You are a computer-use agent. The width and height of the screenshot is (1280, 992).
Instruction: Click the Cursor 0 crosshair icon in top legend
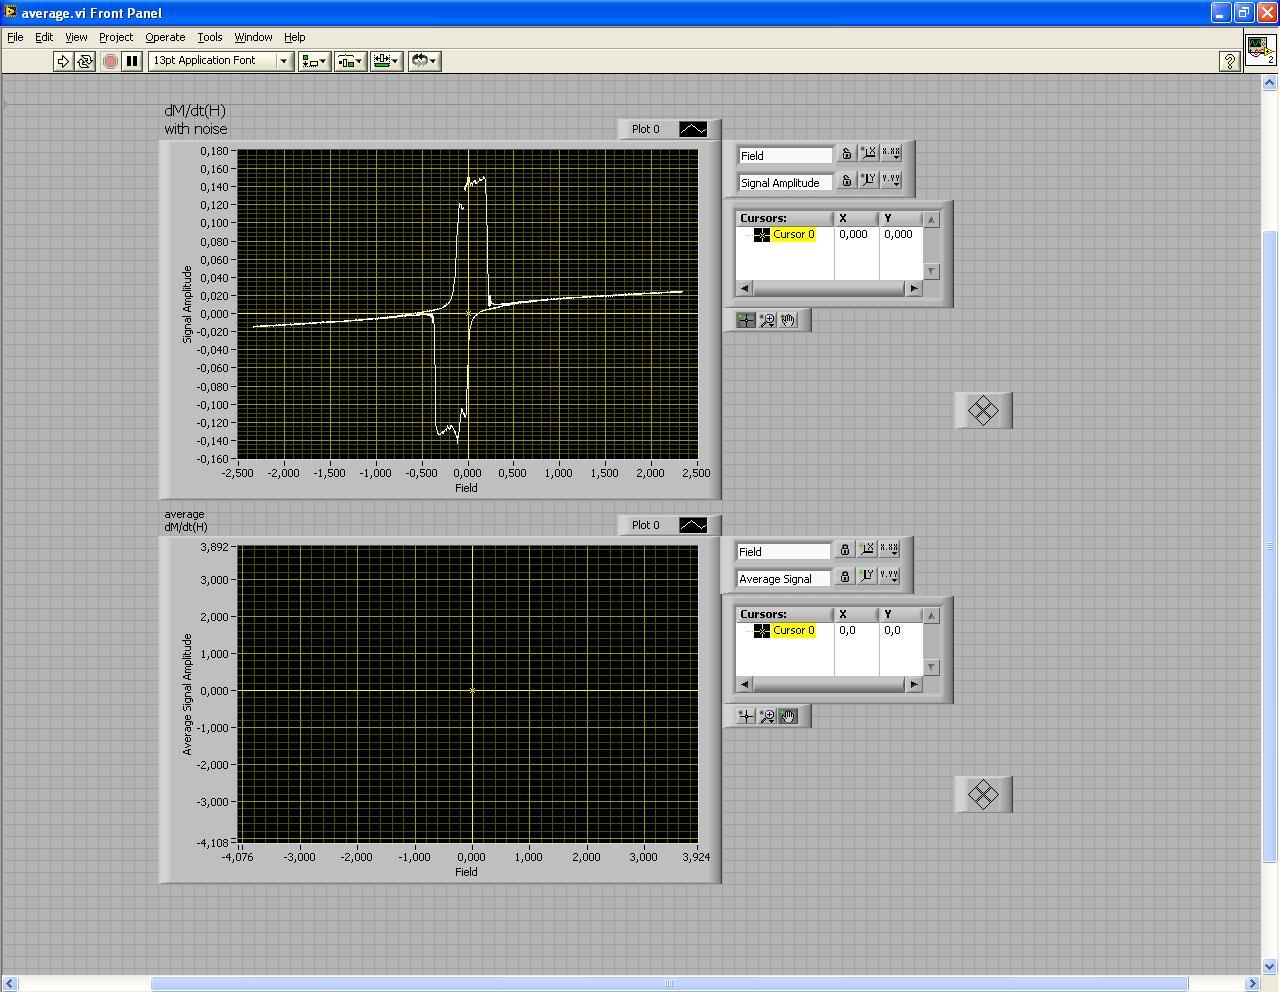click(762, 235)
